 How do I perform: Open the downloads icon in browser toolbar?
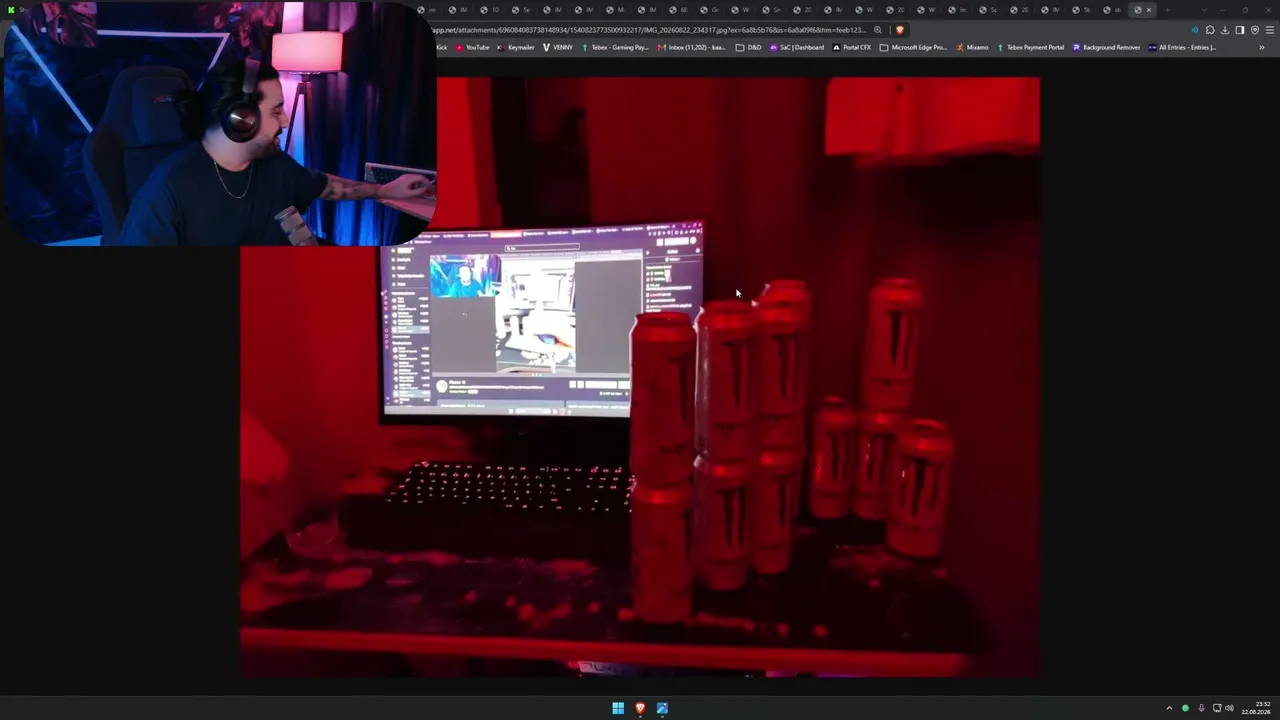[x=1225, y=30]
